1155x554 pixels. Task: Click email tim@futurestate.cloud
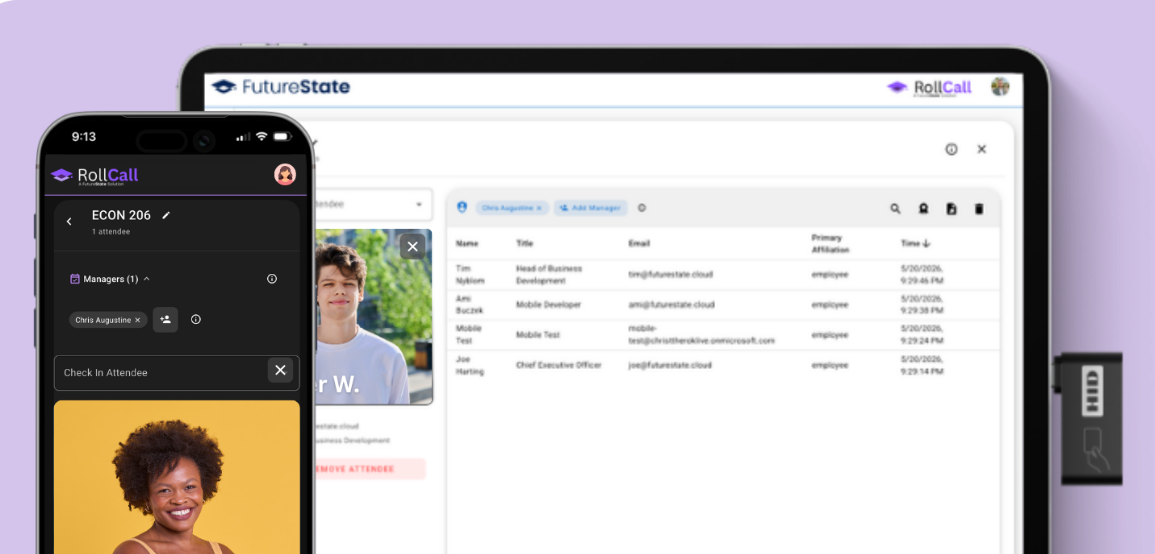[x=670, y=275]
